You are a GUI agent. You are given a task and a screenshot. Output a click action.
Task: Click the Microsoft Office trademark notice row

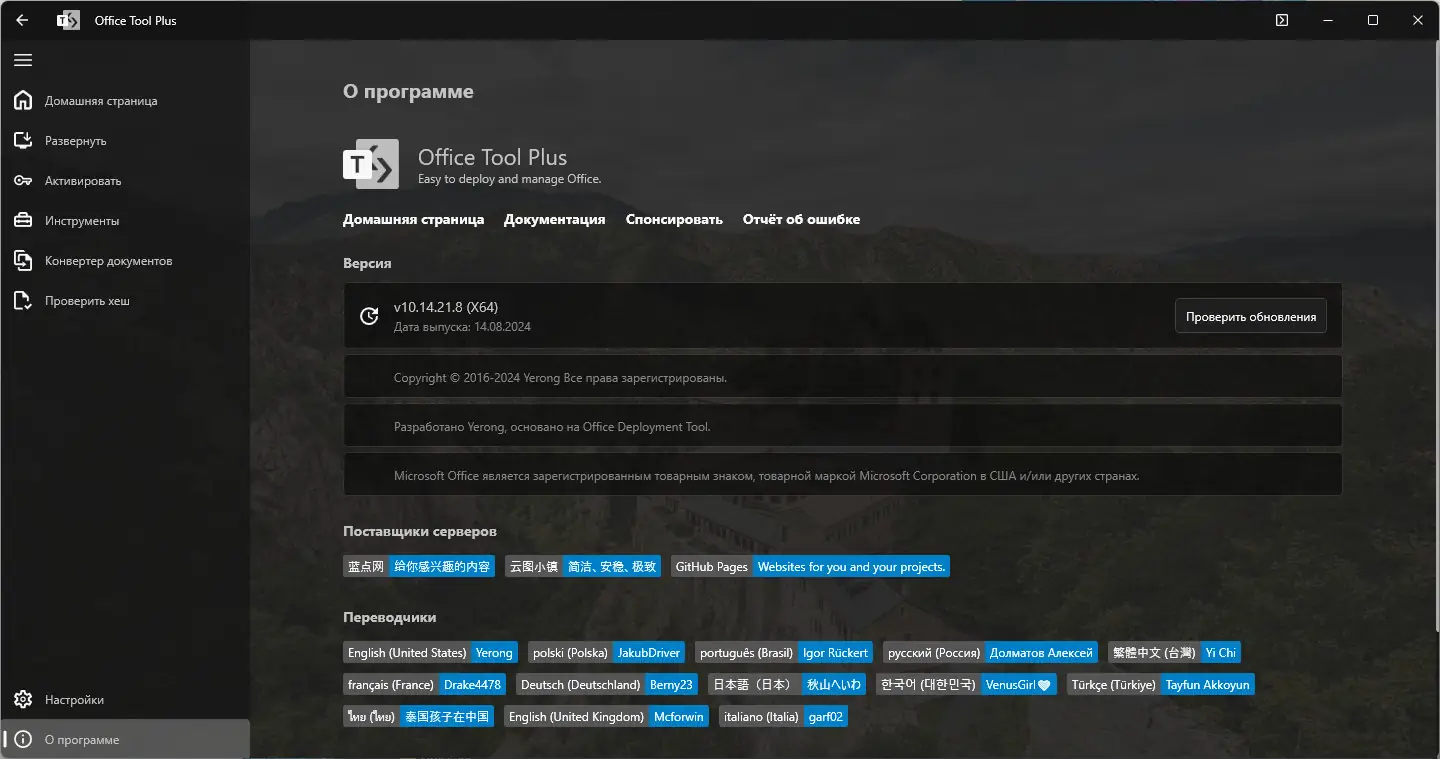(842, 475)
